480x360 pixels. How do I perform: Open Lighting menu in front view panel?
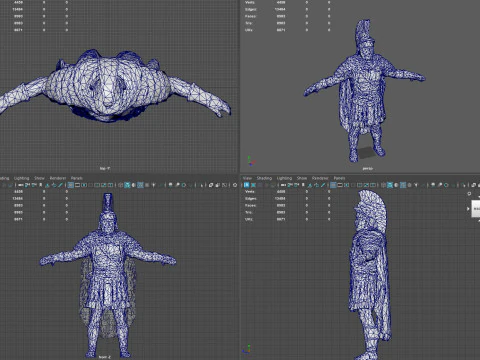(x=21, y=178)
